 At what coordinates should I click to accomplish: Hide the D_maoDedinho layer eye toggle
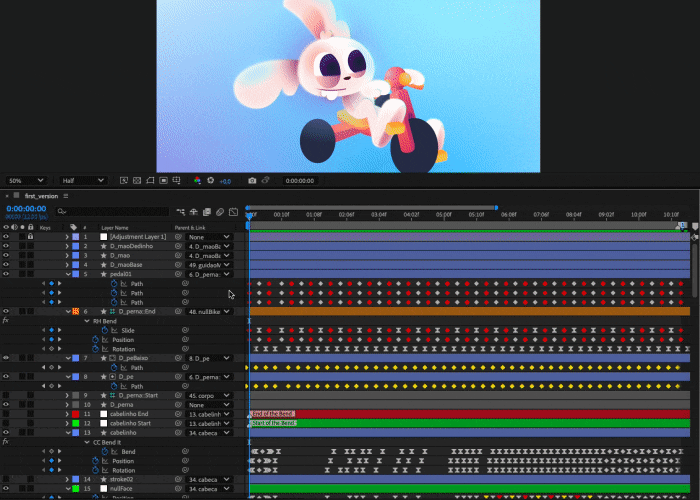6,246
